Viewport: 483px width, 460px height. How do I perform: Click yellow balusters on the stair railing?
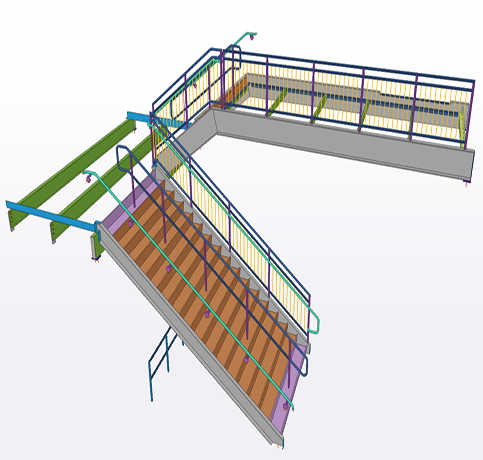tap(233, 240)
